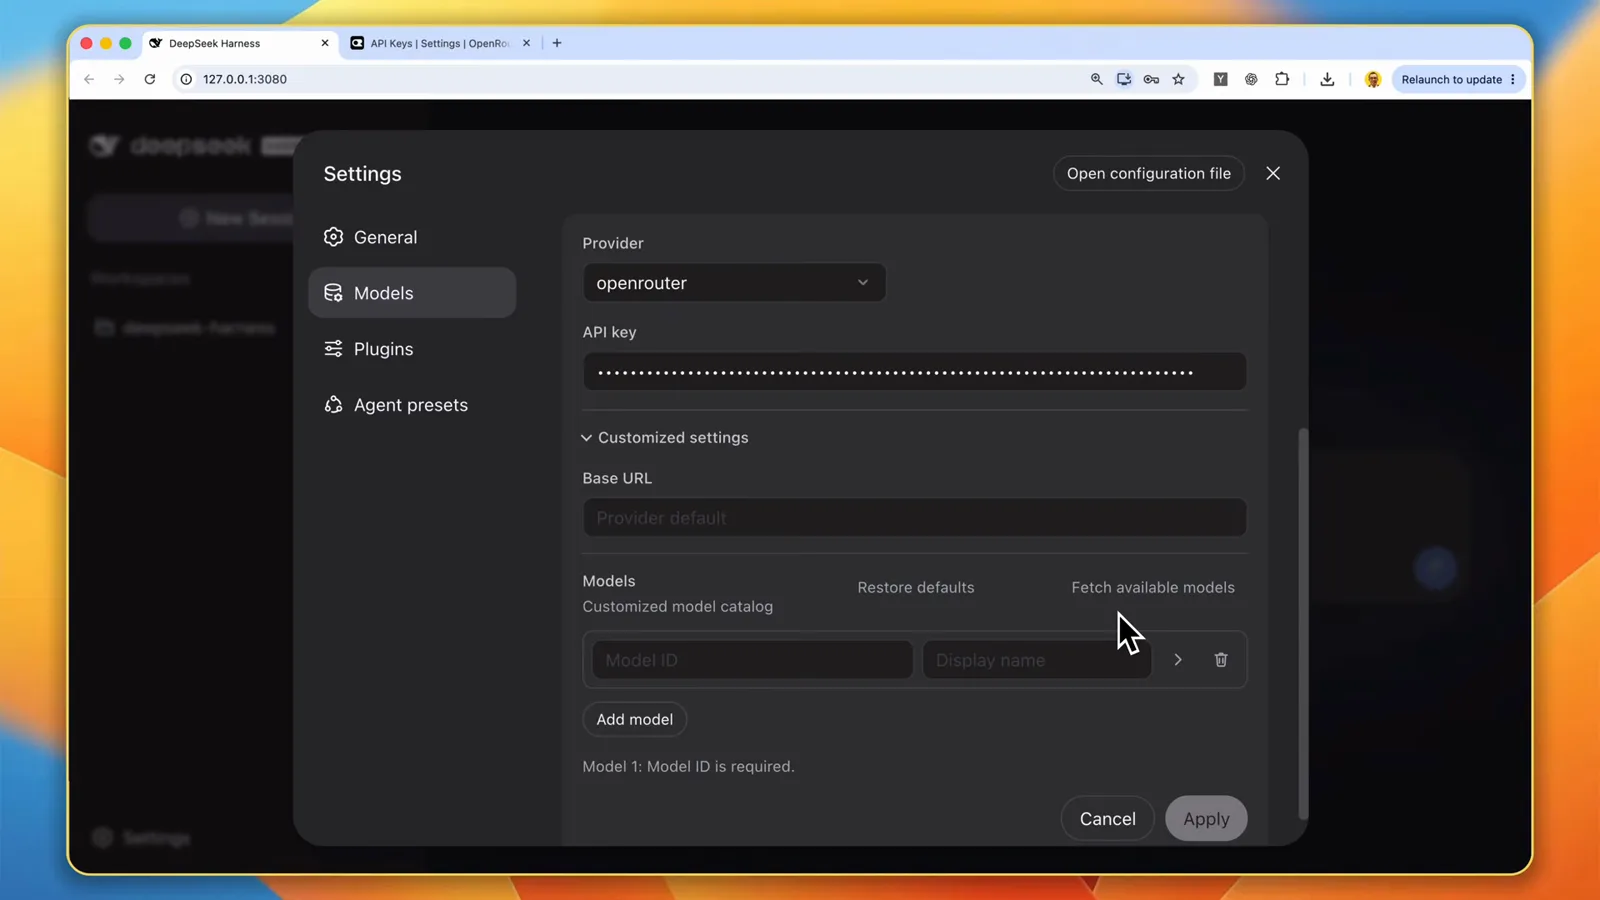Screen dimensions: 1600x900
Task: Click the Plugins sliders icon
Action: click(333, 349)
